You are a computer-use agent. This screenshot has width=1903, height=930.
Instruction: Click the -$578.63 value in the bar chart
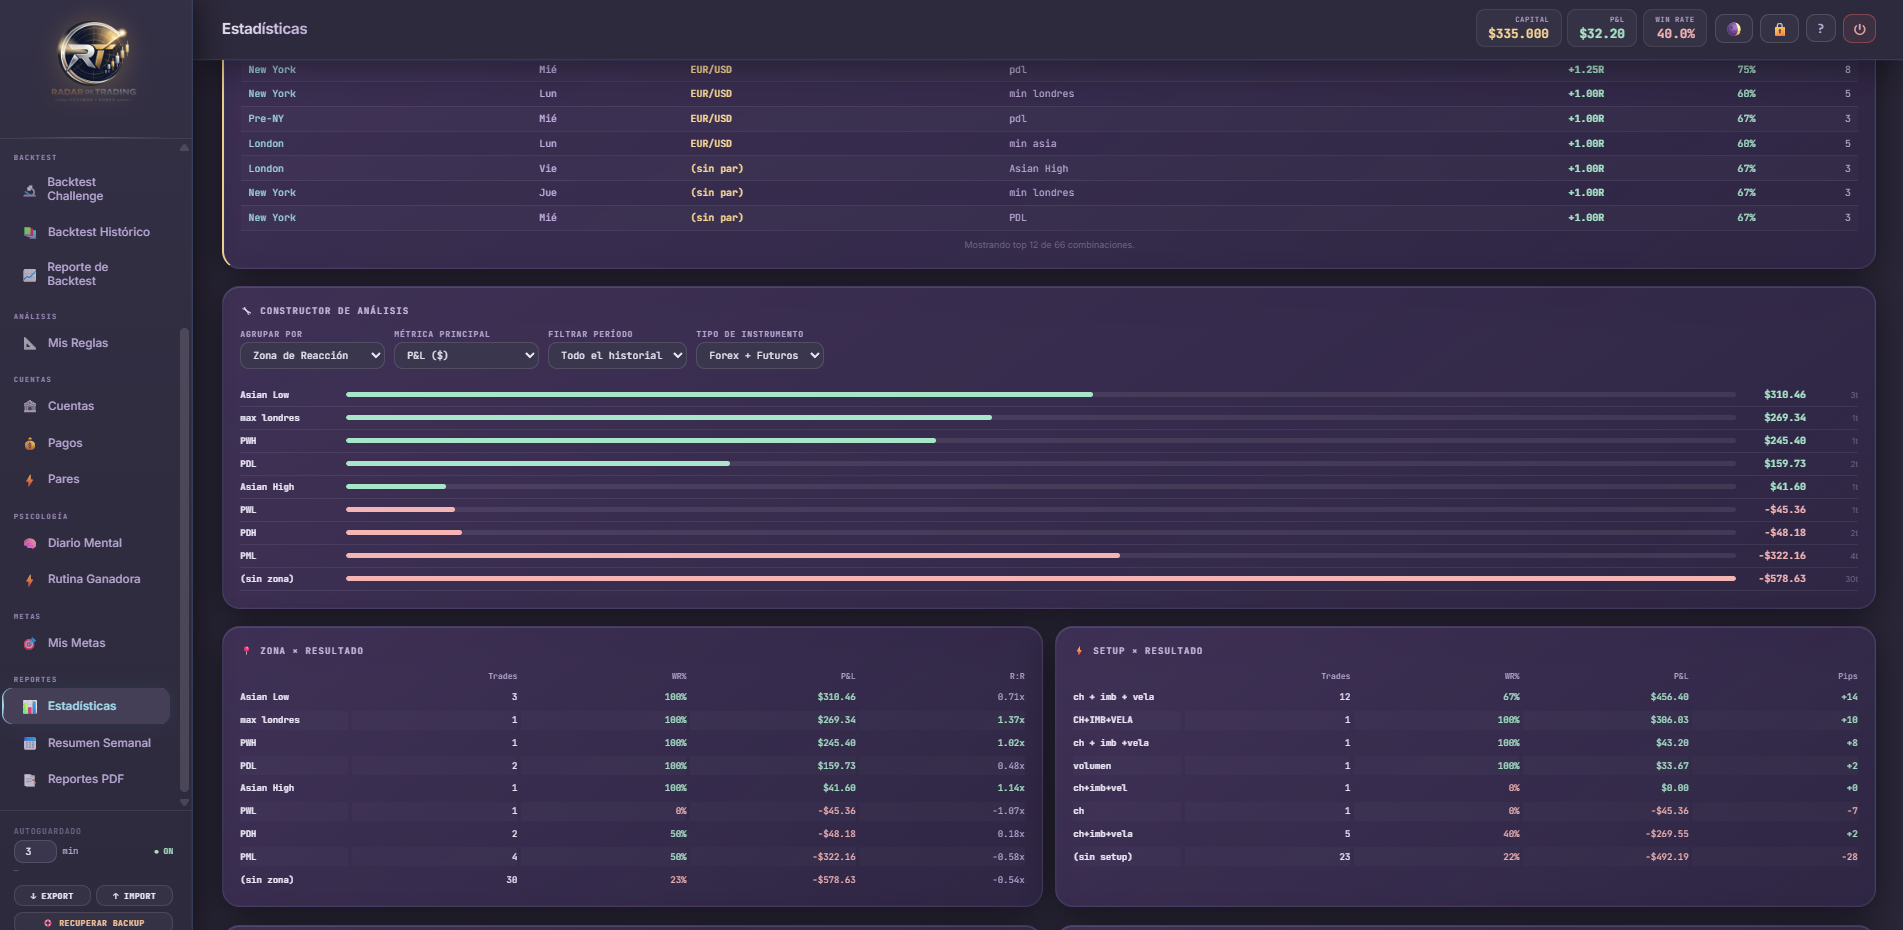1782,579
